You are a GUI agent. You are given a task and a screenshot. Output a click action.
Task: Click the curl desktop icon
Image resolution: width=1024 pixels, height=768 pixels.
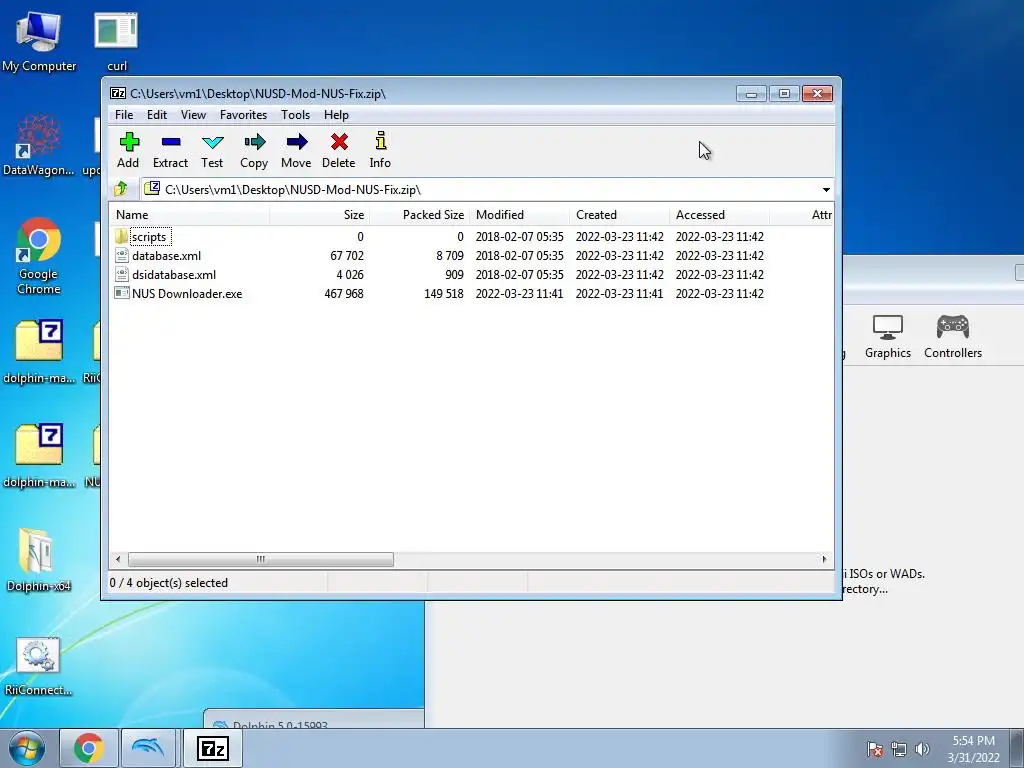pos(116,41)
